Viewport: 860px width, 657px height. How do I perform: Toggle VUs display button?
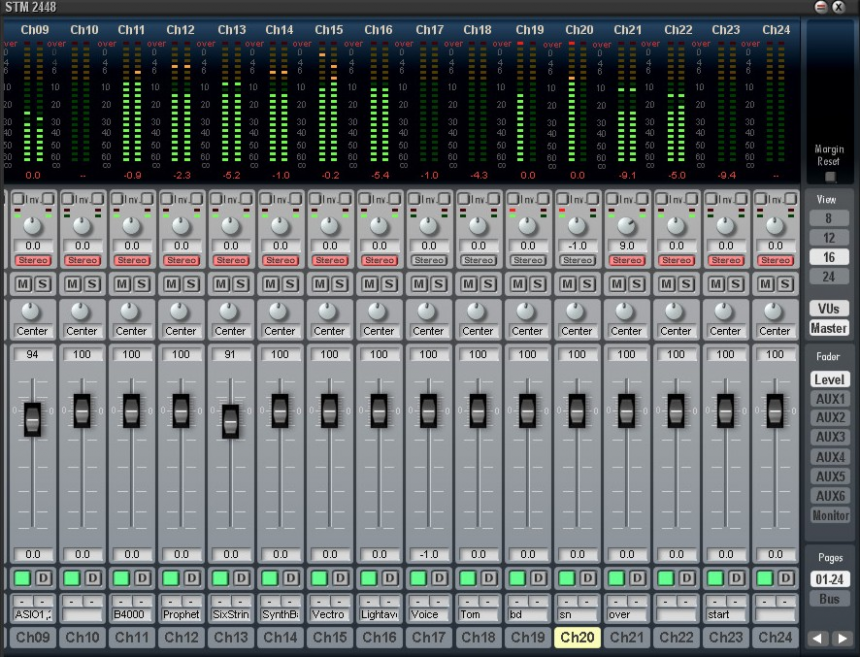tap(829, 309)
